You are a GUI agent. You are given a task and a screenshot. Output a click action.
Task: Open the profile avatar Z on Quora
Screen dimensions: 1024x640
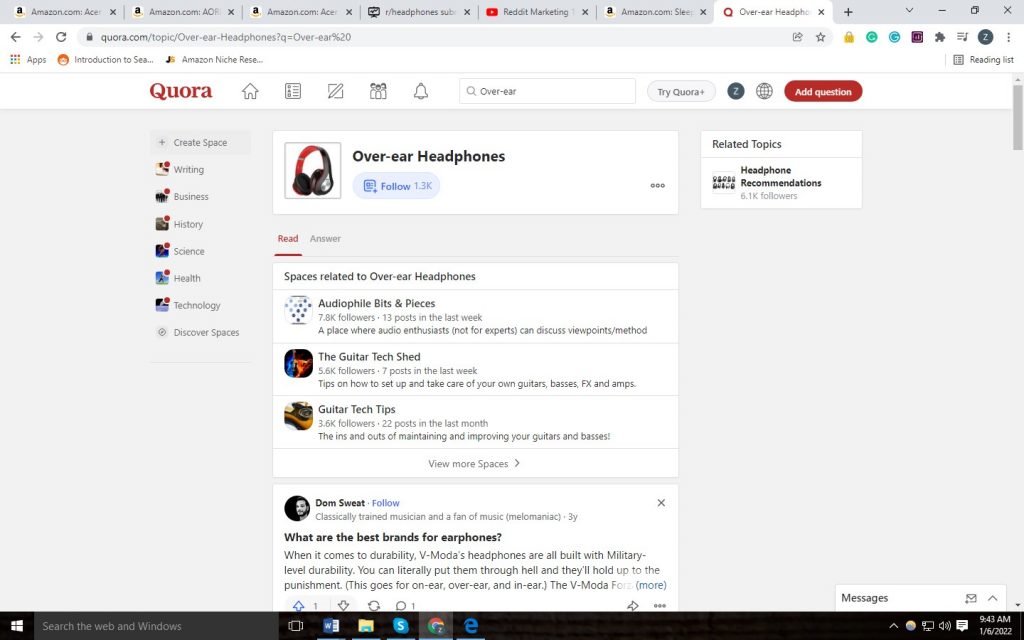[736, 91]
